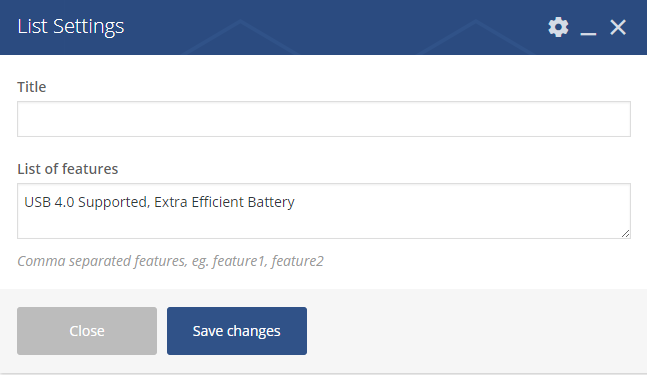Open the gear settings icon in header

(x=558, y=27)
